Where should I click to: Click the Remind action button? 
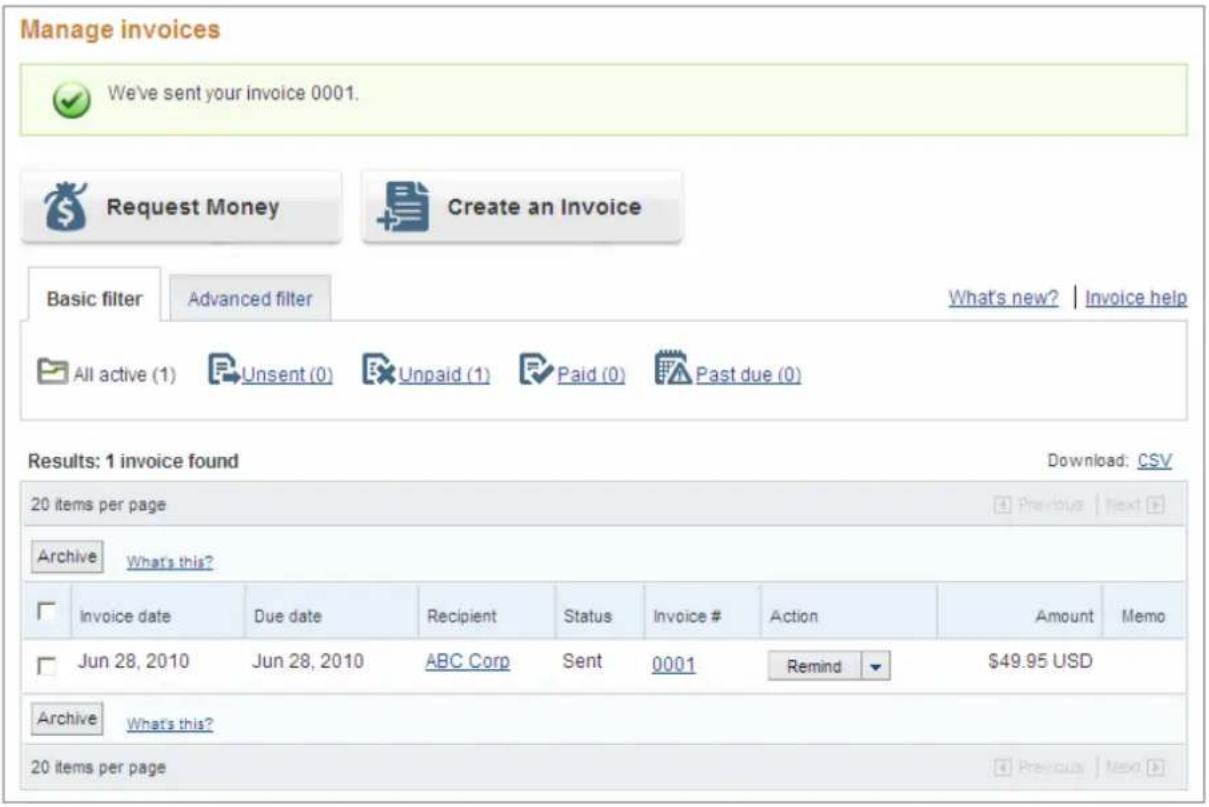click(x=814, y=667)
